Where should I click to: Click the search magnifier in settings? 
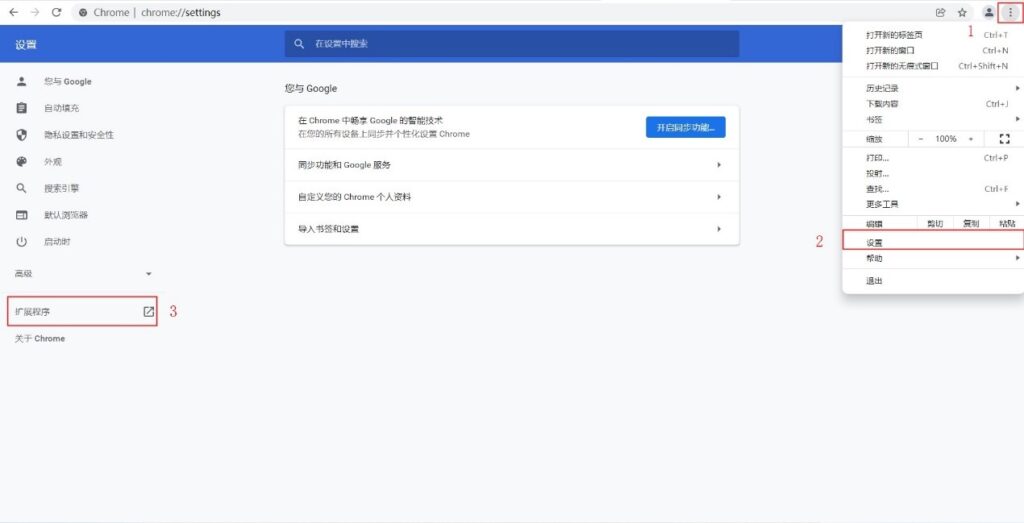pos(299,44)
